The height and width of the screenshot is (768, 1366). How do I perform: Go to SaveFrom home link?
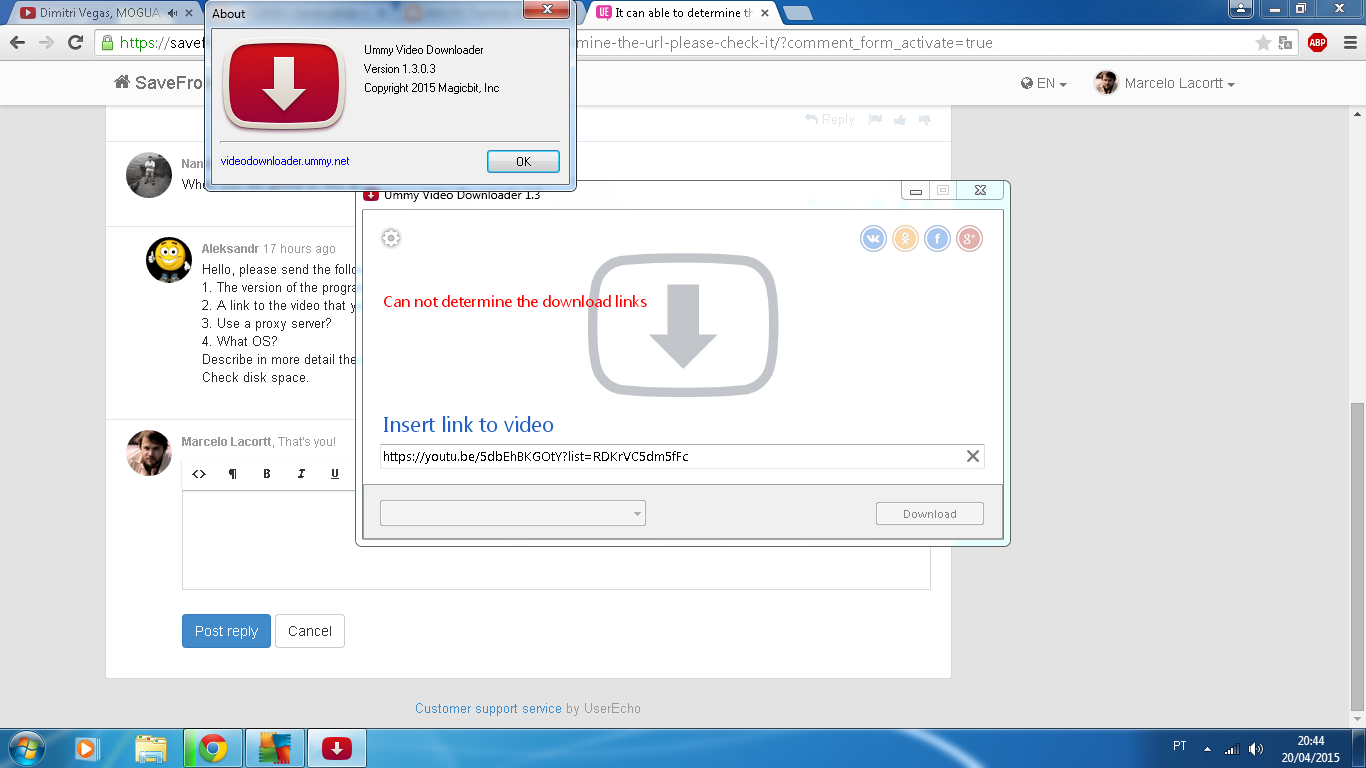pyautogui.click(x=159, y=83)
